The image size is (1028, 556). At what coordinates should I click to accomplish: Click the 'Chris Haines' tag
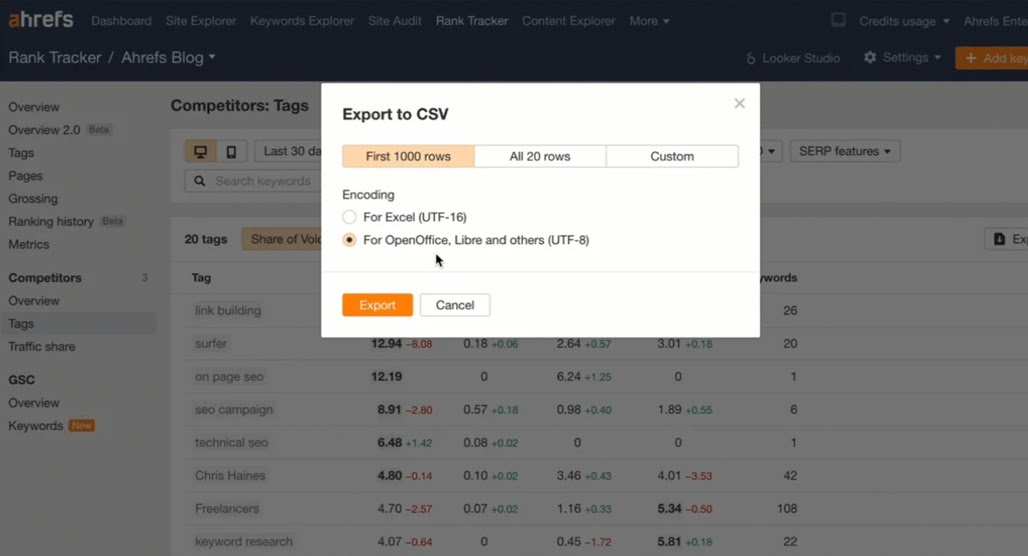point(230,476)
